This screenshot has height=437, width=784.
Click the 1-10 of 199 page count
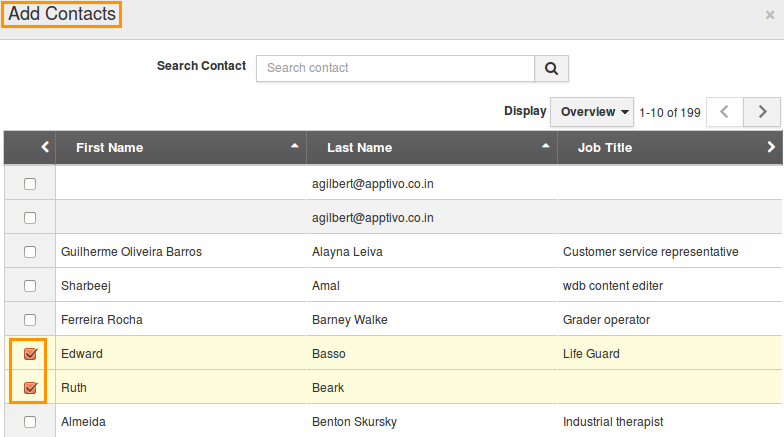coord(670,112)
